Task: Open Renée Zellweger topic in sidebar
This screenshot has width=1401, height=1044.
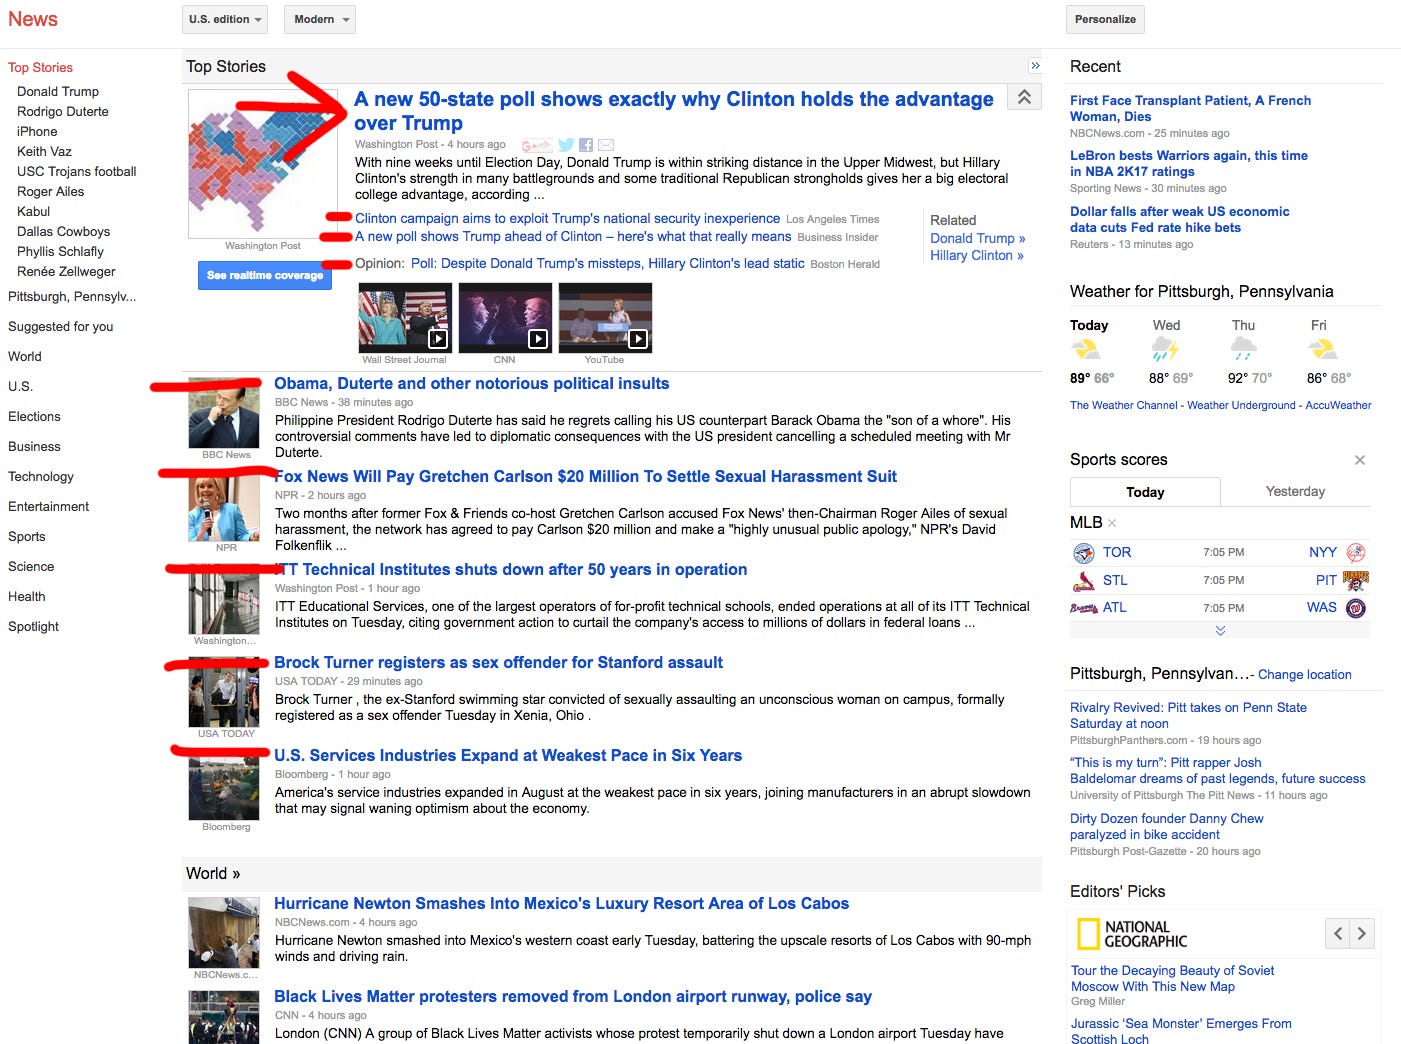Action: tap(66, 272)
